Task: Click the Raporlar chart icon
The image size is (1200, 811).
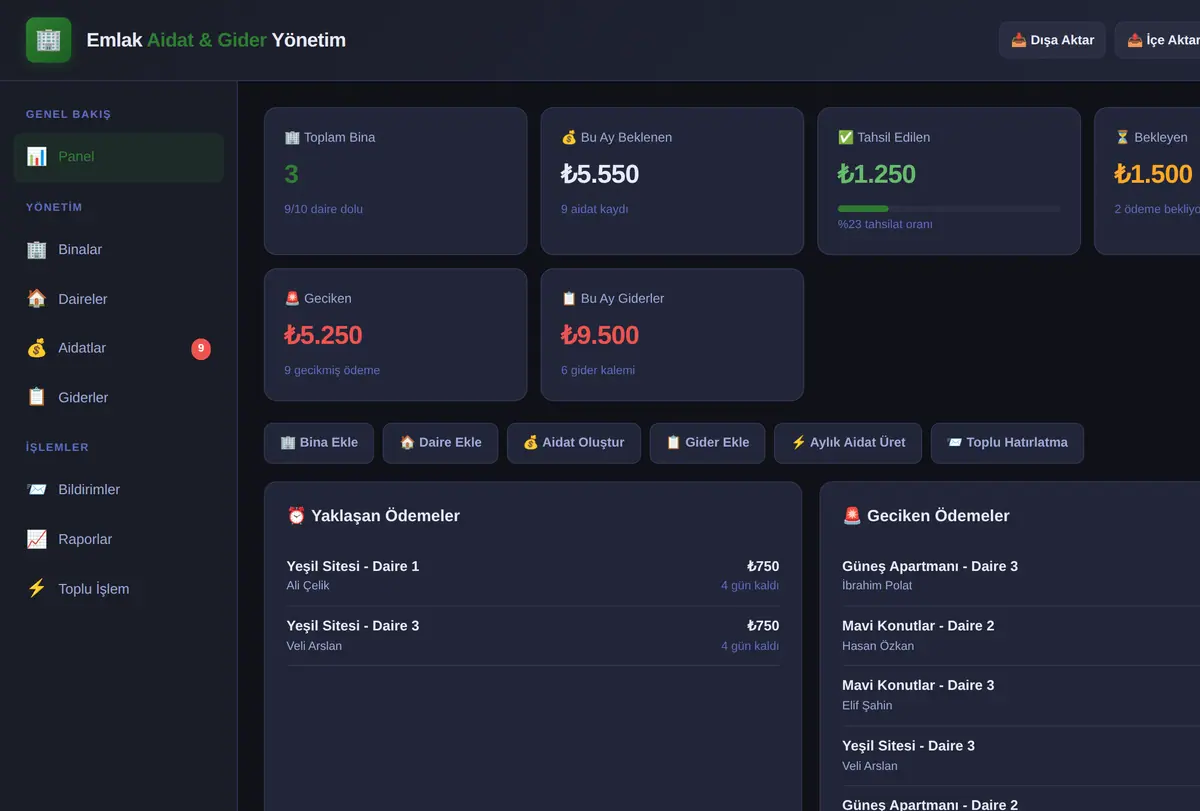Action: click(x=37, y=539)
